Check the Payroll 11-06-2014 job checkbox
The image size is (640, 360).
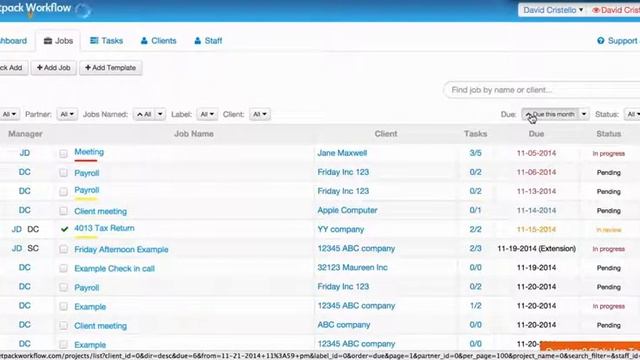[63, 173]
